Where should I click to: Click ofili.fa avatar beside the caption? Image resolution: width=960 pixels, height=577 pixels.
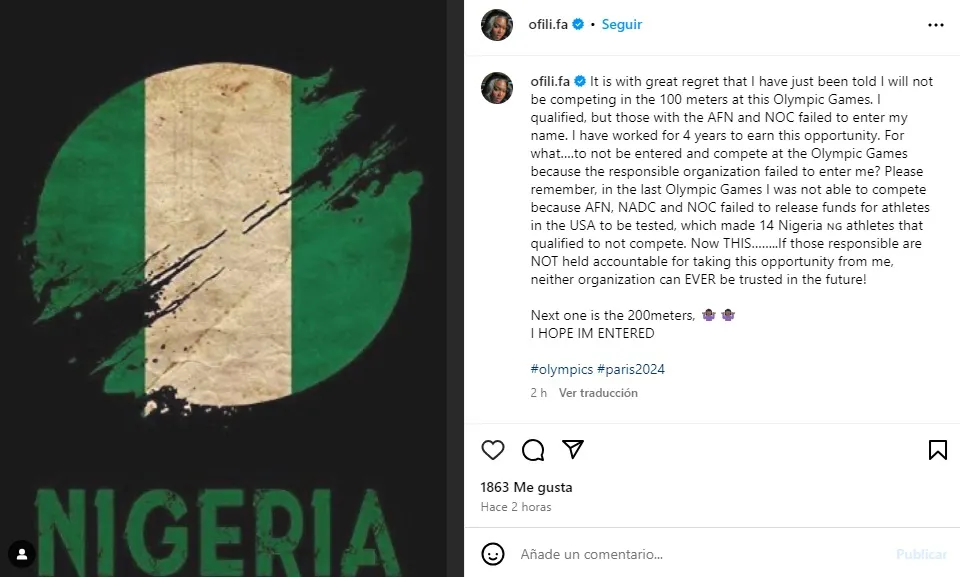[x=497, y=88]
